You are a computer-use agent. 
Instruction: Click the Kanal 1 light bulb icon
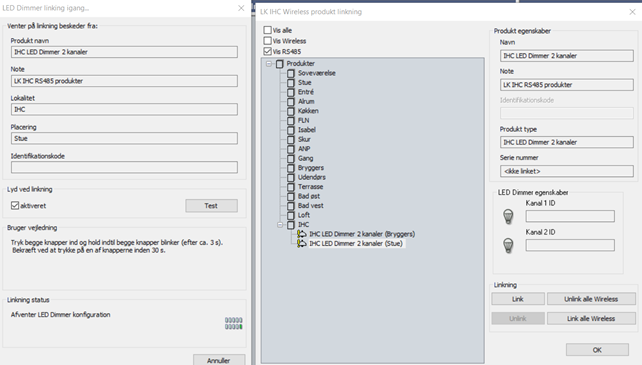tap(508, 216)
